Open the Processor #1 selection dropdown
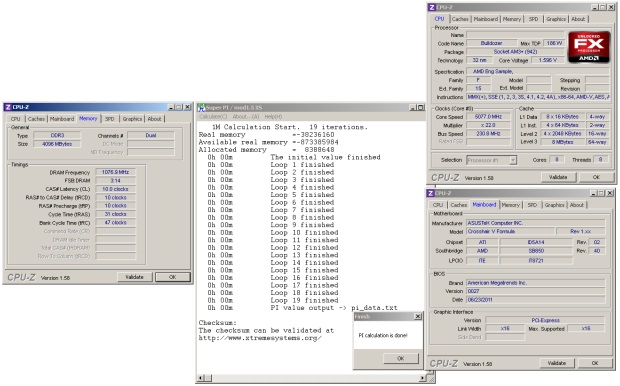Image resolution: width=620 pixels, height=386 pixels. pos(513,160)
